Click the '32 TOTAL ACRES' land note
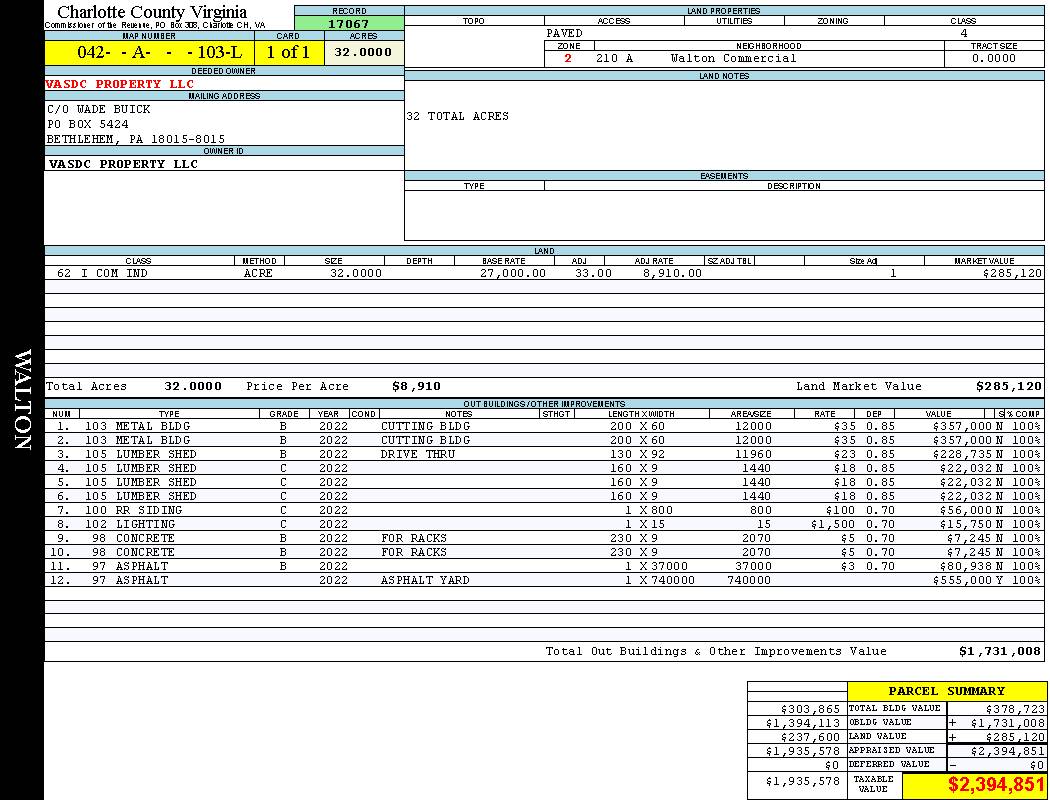Image resolution: width=1050 pixels, height=800 pixels. (x=457, y=116)
